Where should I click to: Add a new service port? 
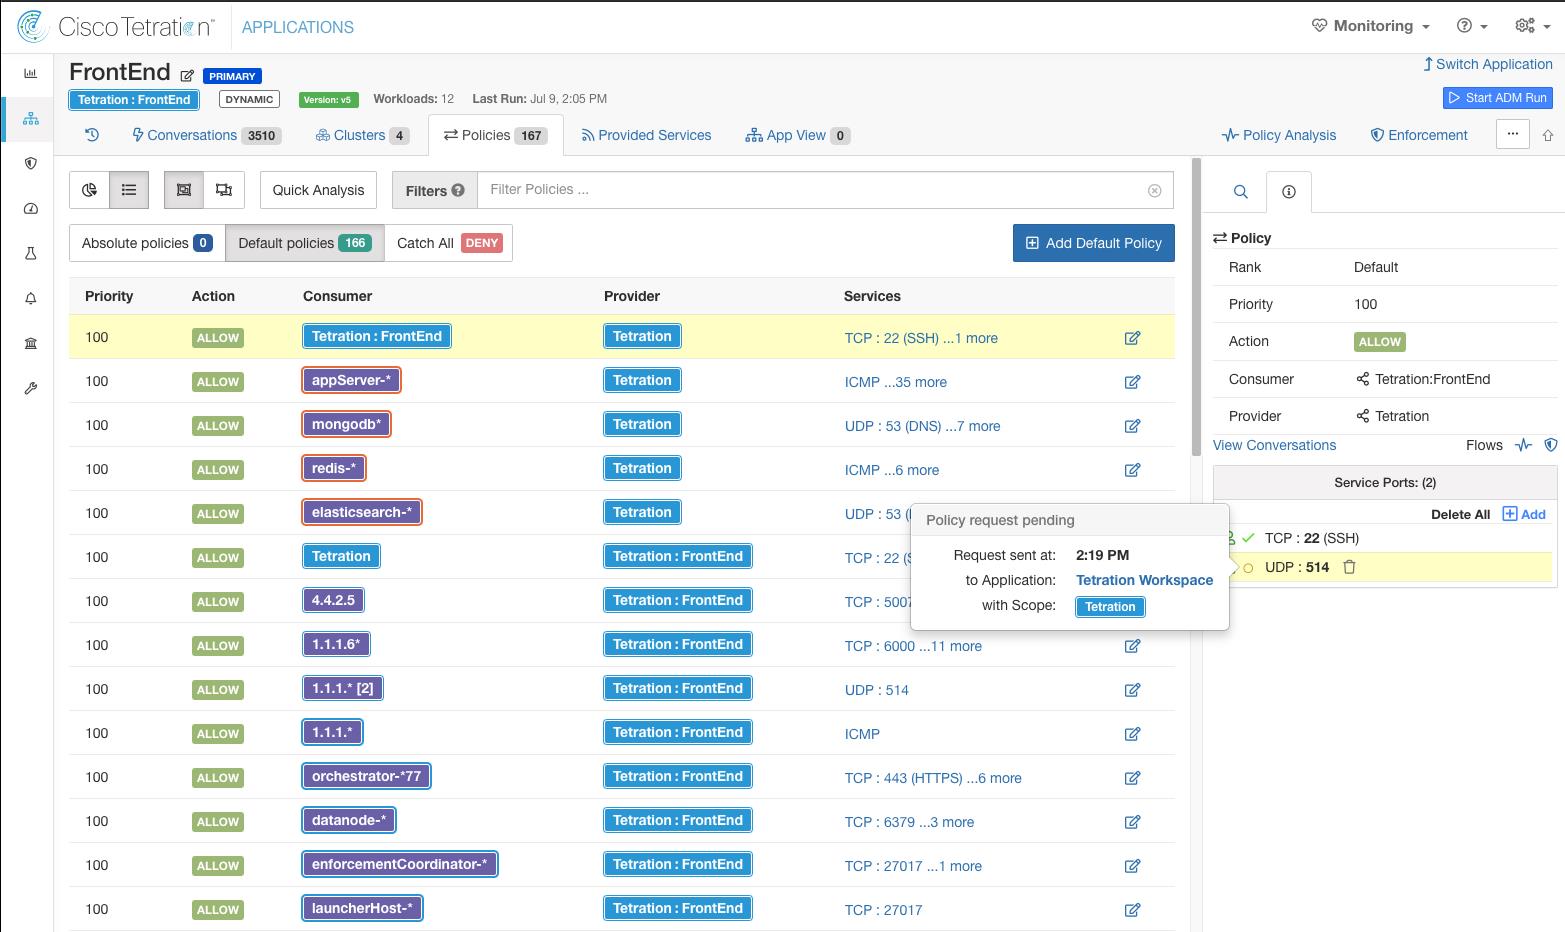coord(1524,514)
